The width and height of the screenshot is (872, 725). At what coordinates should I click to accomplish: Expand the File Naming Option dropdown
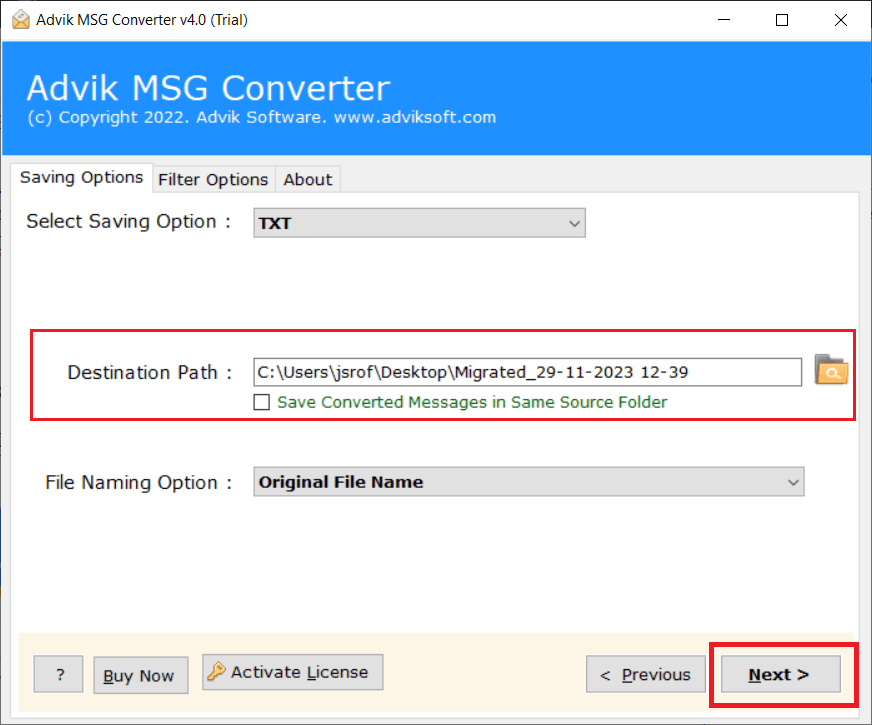pyautogui.click(x=529, y=481)
